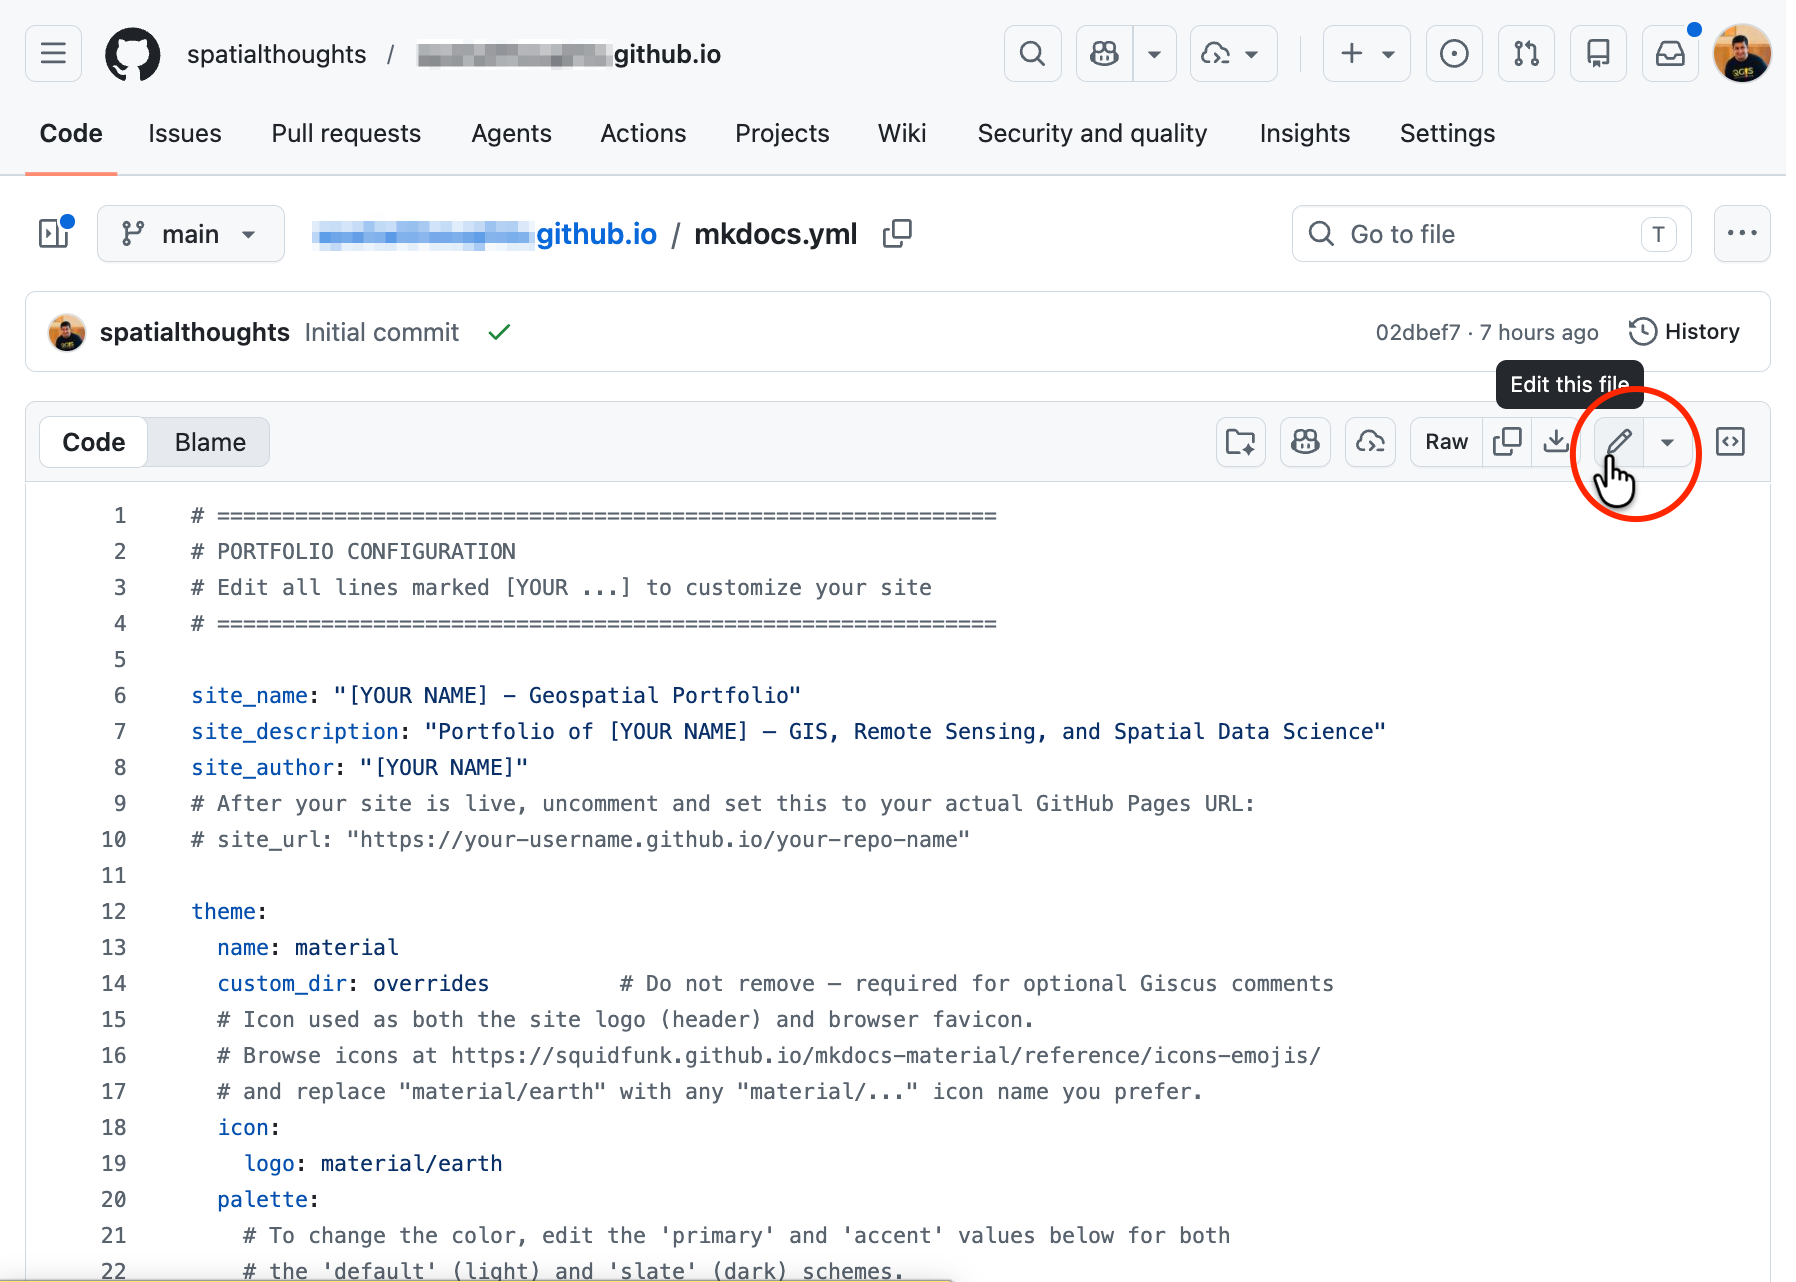
Task: Expand more edit options arrow
Action: [1667, 441]
